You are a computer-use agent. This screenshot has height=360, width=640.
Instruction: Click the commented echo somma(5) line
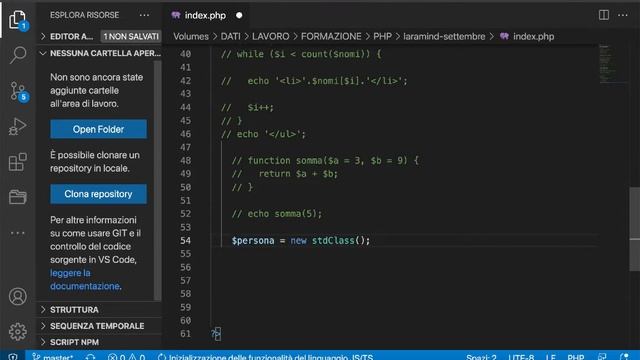point(277,213)
